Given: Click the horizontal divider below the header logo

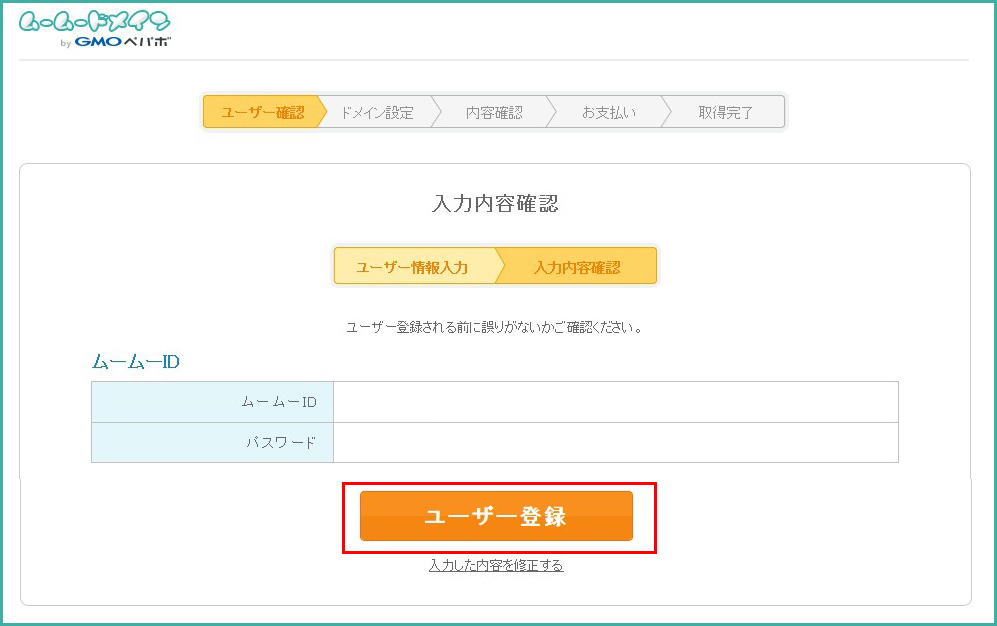Looking at the screenshot, I should pos(495,60).
